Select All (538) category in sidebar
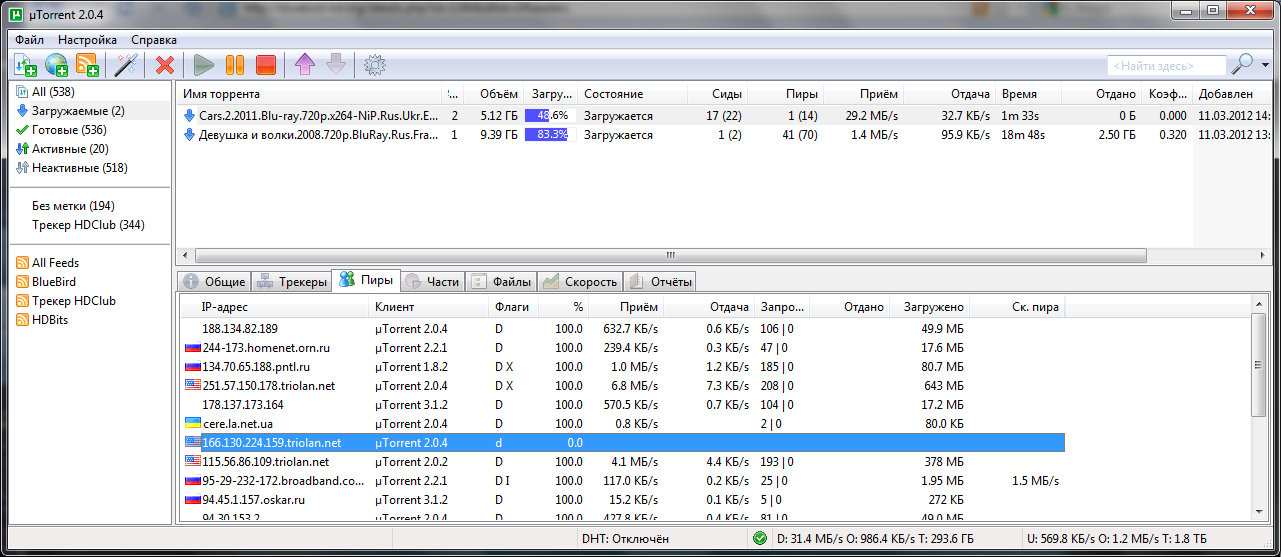The image size is (1281, 557). [54, 92]
